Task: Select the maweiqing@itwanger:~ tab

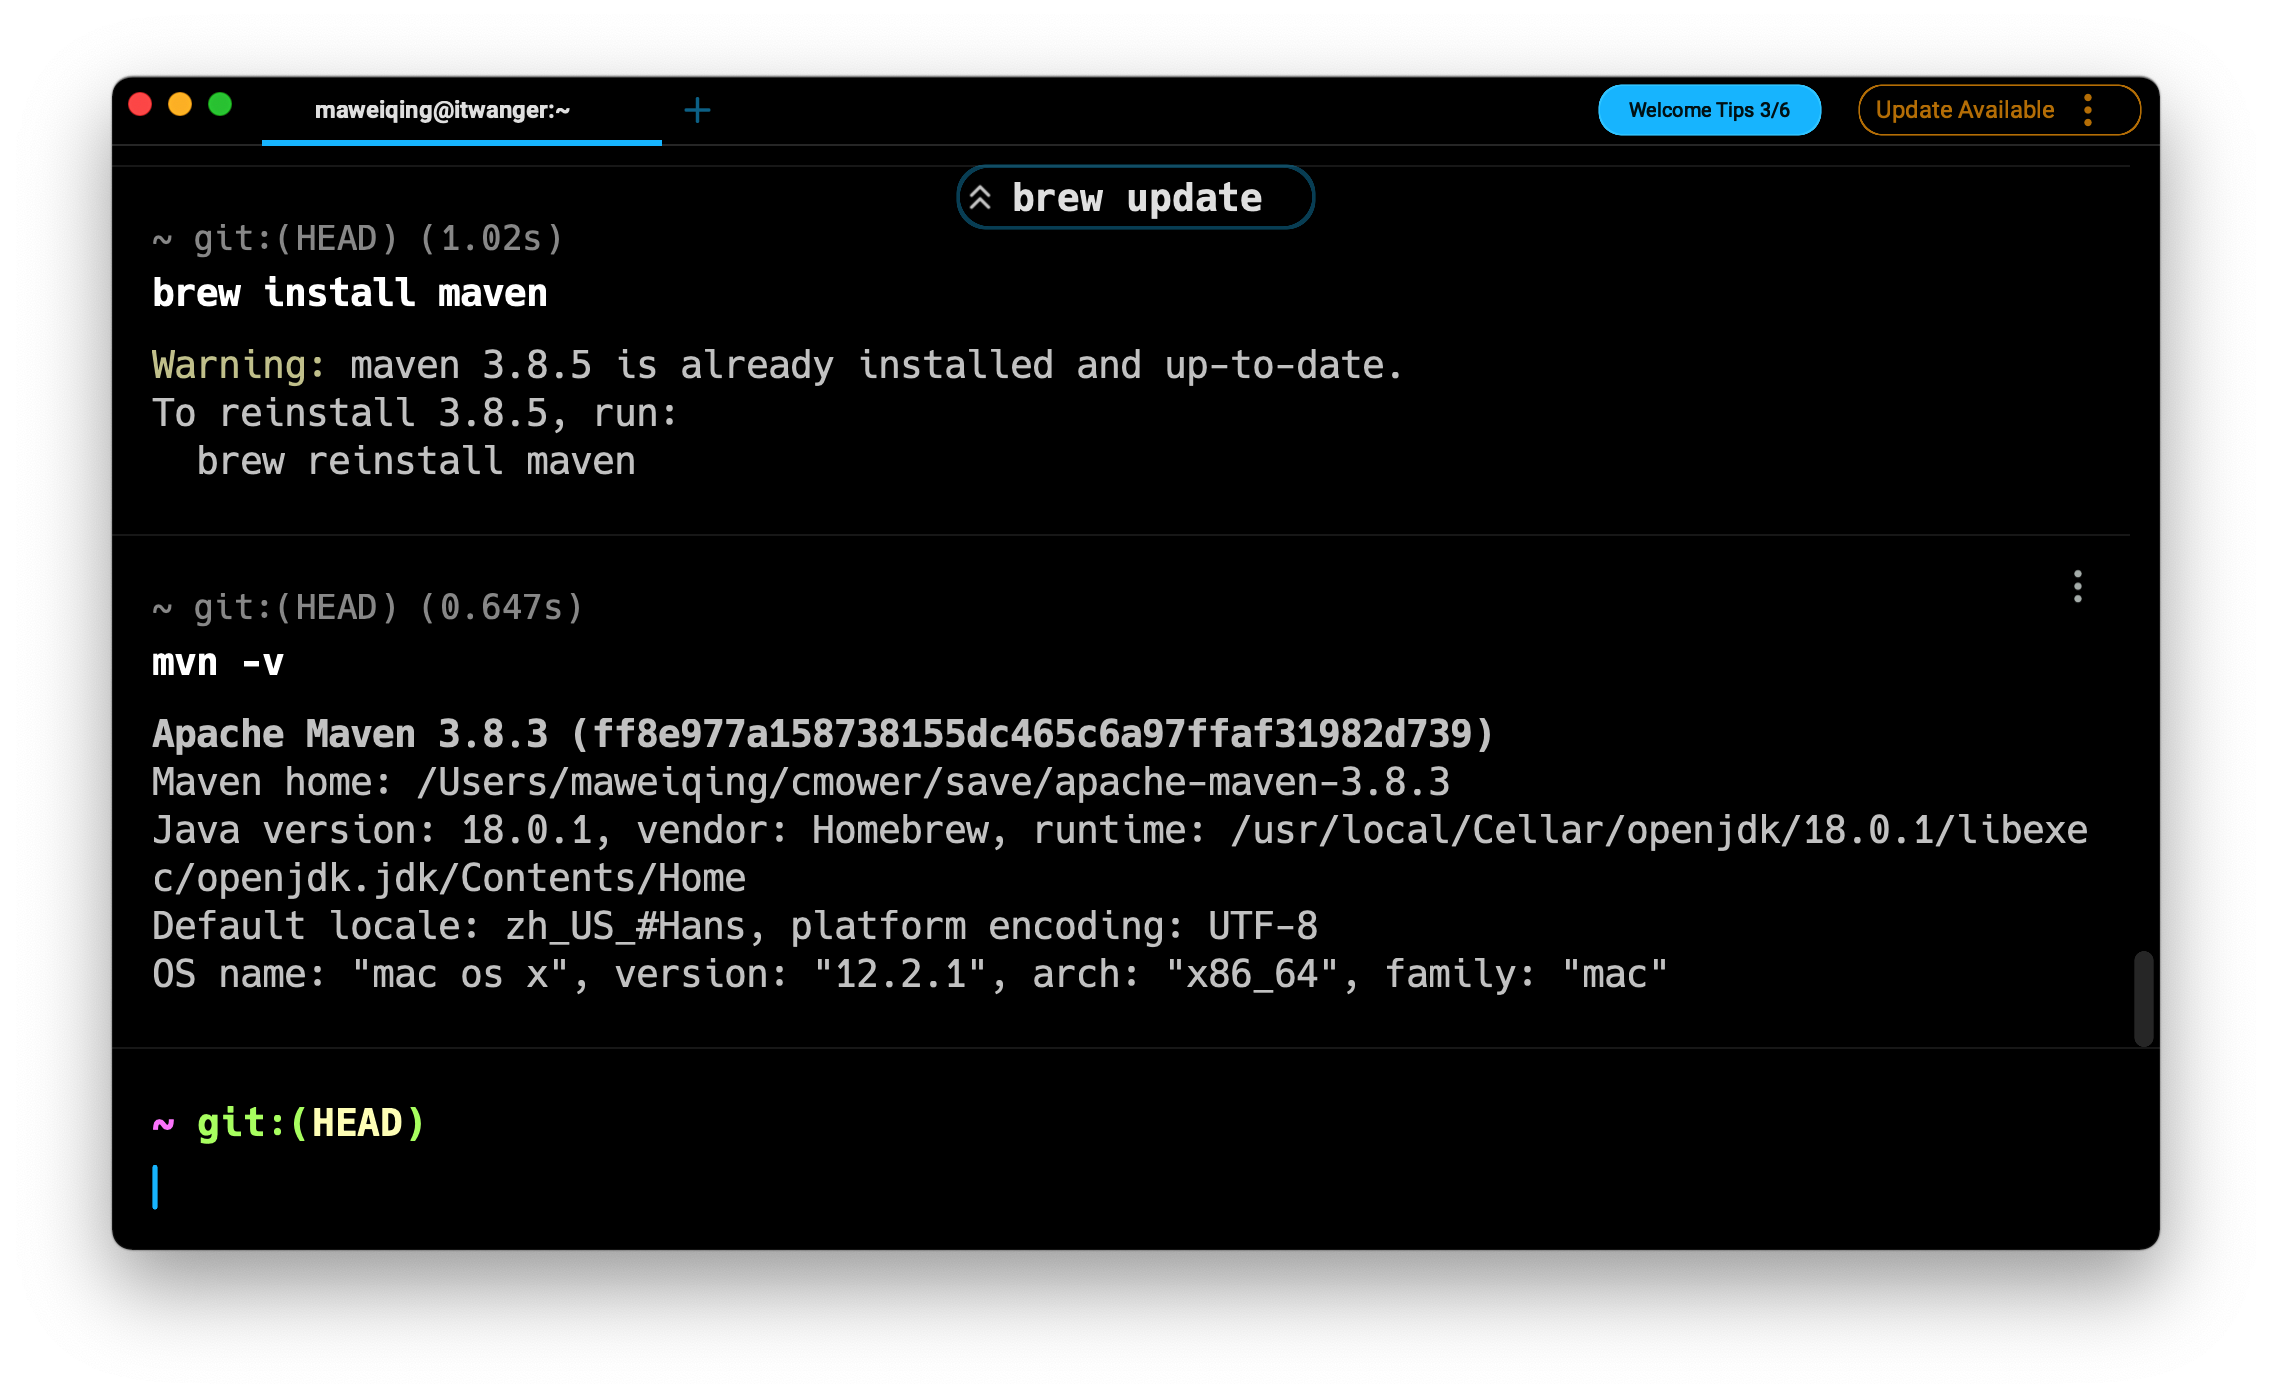Action: pyautogui.click(x=442, y=110)
